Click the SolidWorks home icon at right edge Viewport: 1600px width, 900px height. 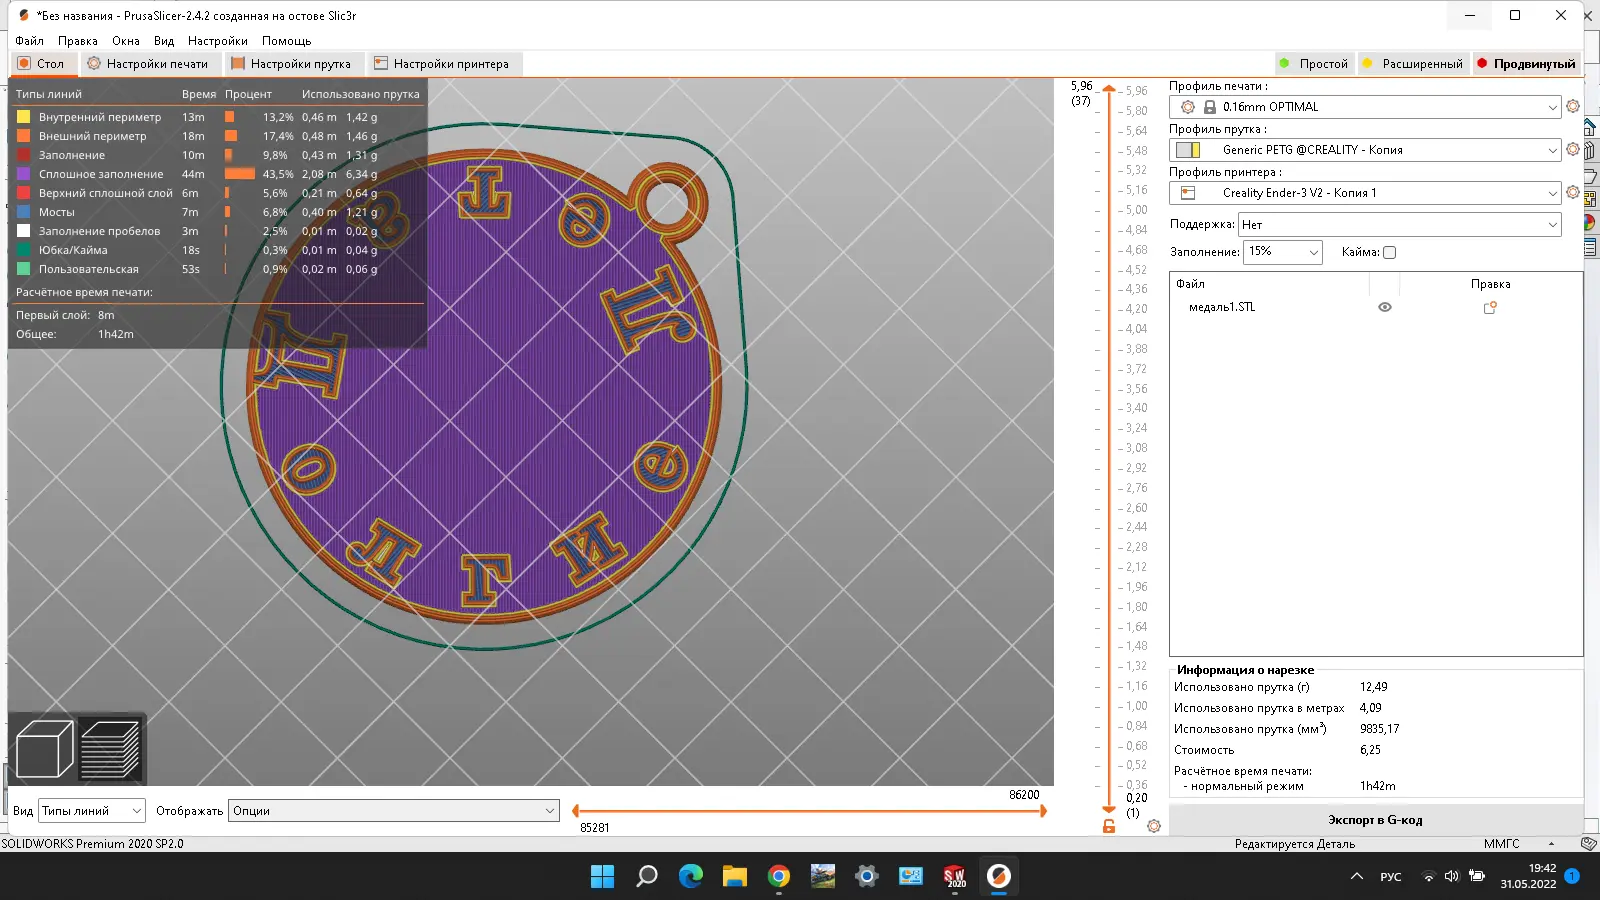tap(1590, 128)
